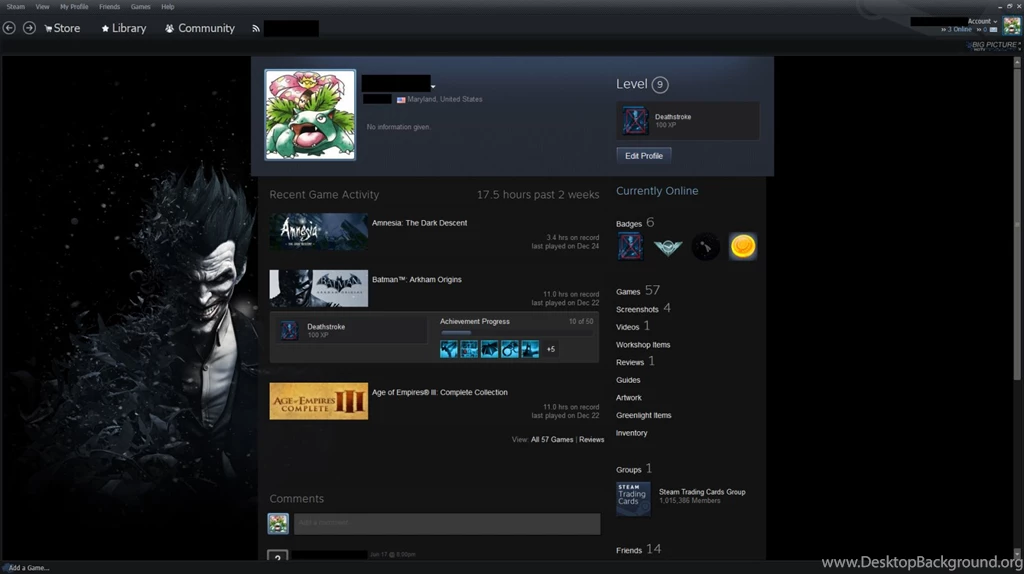The height and width of the screenshot is (574, 1024).
Task: Open the Guides link
Action: pos(628,380)
